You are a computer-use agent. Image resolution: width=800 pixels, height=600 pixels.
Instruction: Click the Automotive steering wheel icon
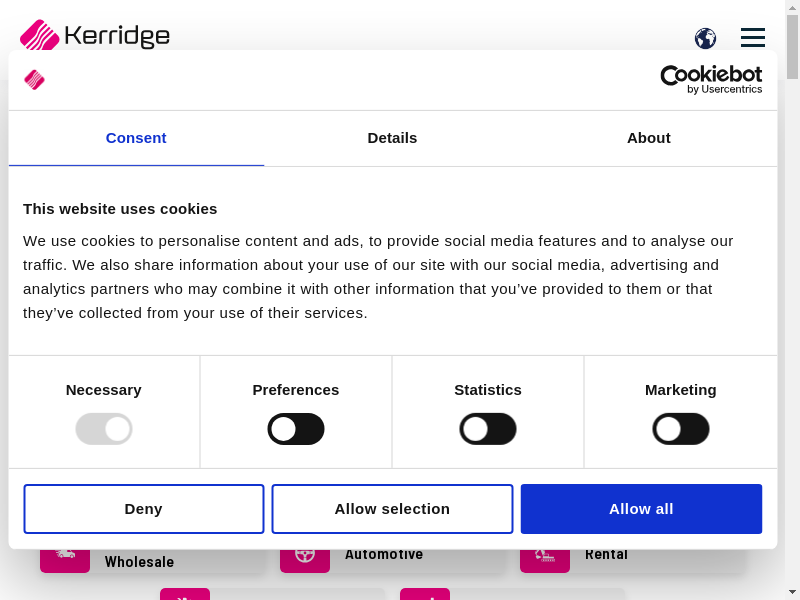click(x=305, y=556)
